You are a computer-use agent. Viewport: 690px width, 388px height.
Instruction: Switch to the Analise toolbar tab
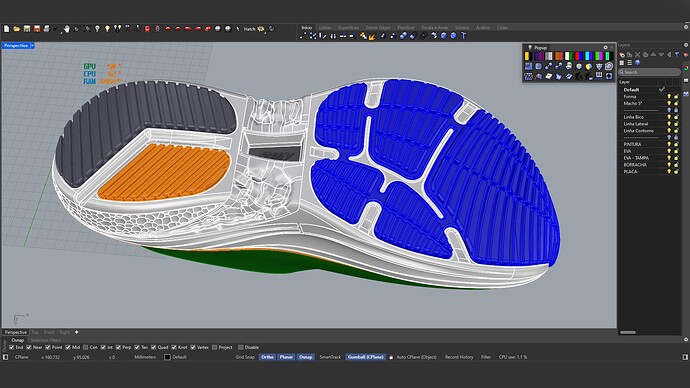click(483, 27)
